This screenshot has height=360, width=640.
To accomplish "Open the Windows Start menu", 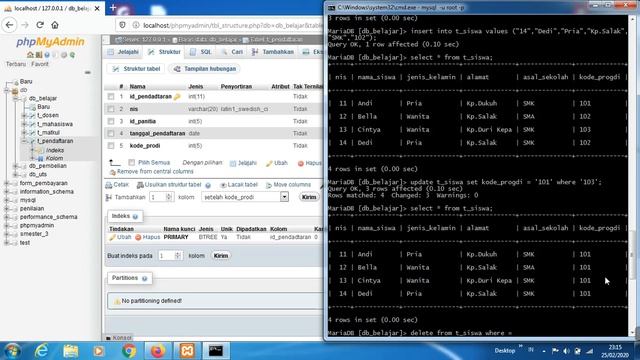I will [x=12, y=351].
